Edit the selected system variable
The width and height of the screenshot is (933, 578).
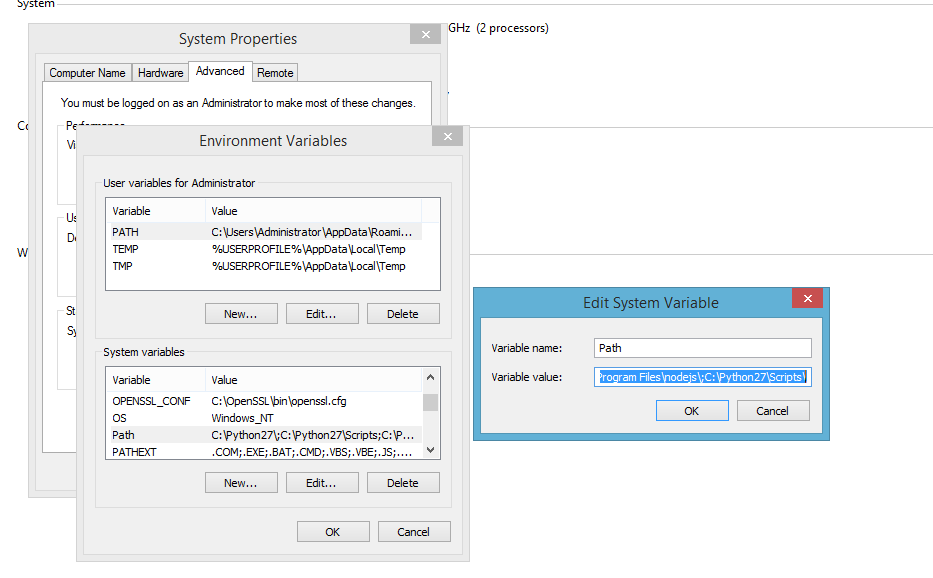(322, 483)
